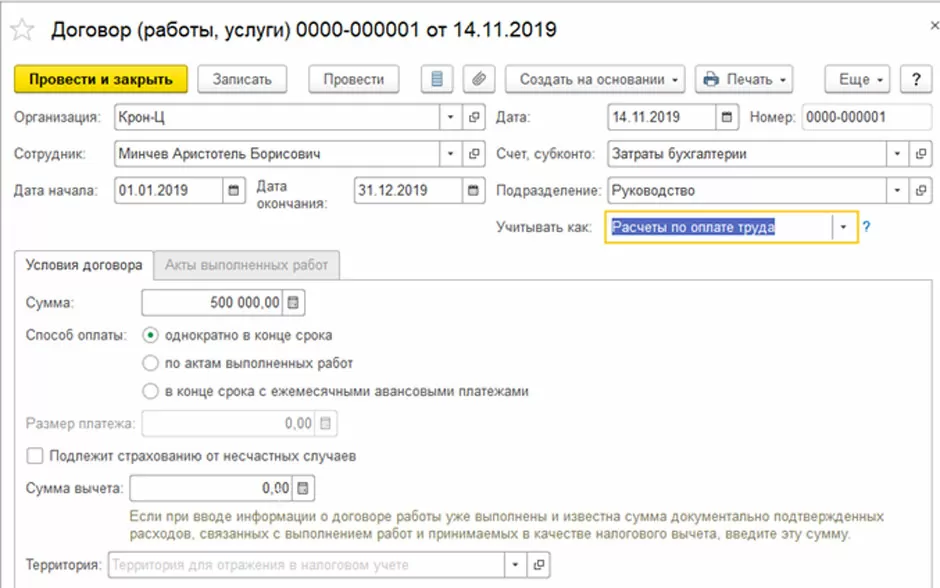
Task: Click Провести и закрыть button
Action: click(x=101, y=79)
